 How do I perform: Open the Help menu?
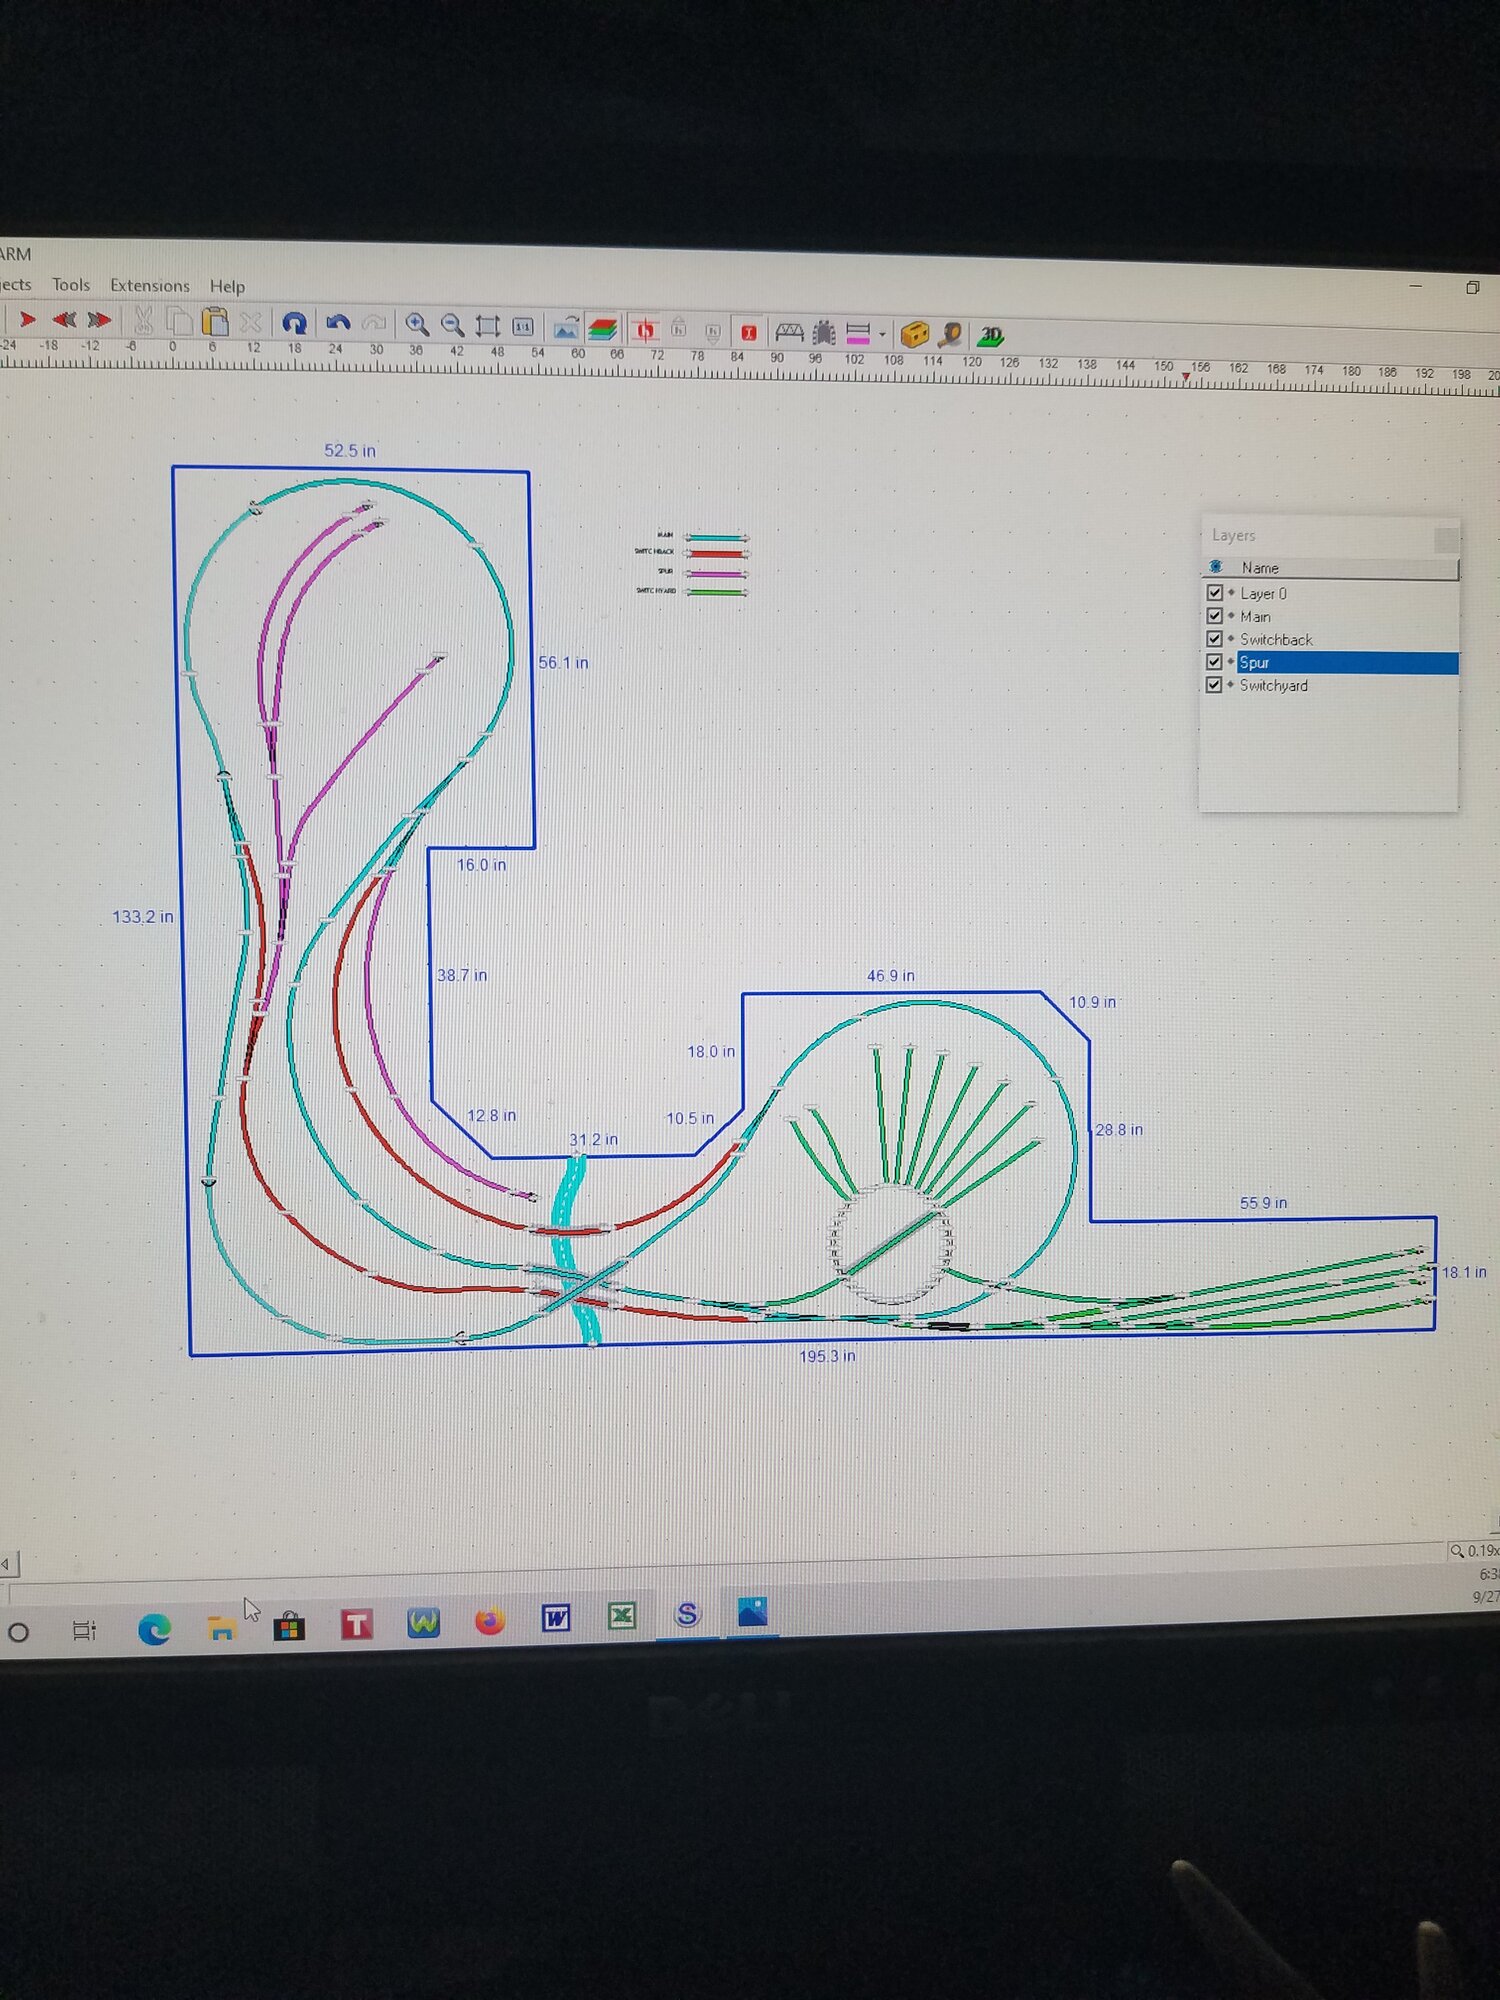(x=227, y=287)
